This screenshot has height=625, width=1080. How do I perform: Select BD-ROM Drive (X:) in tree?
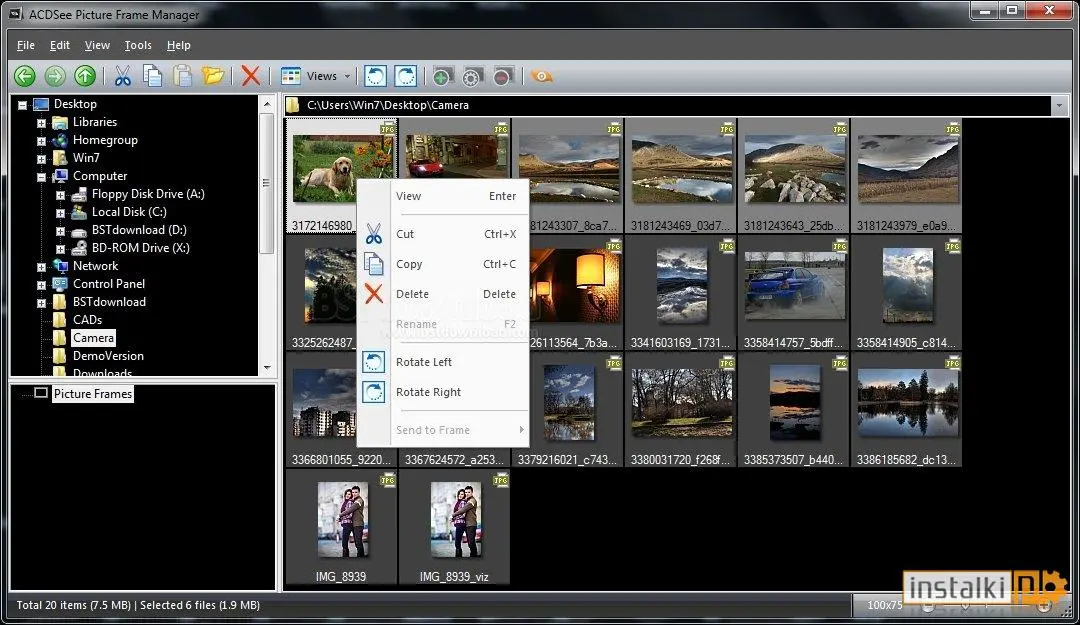tap(141, 248)
